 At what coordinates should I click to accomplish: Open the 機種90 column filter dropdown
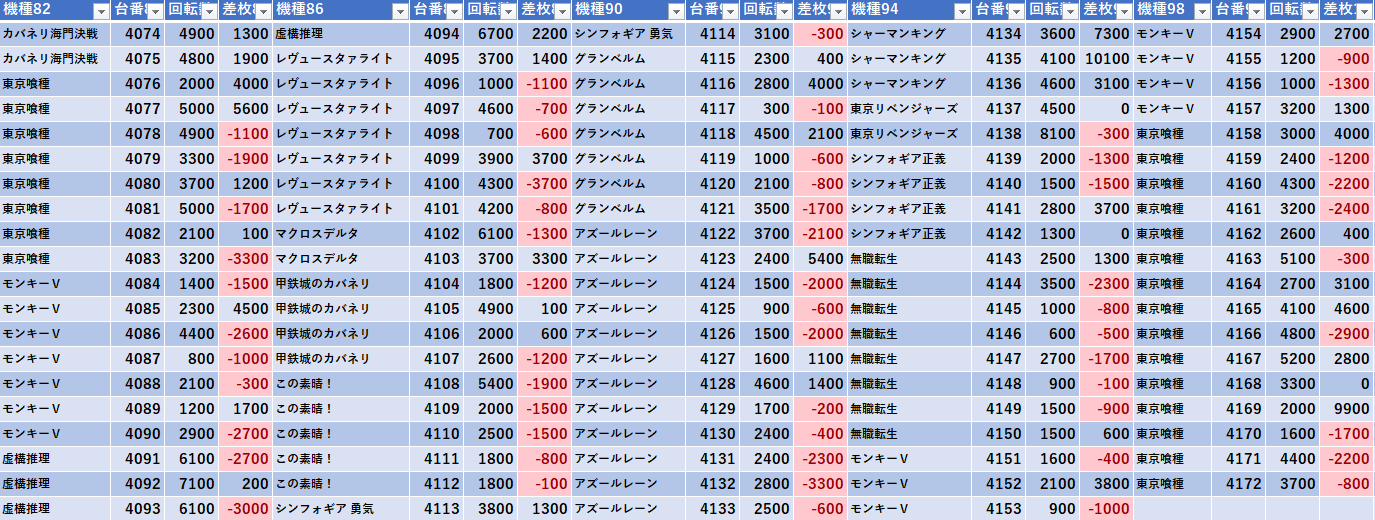(676, 11)
